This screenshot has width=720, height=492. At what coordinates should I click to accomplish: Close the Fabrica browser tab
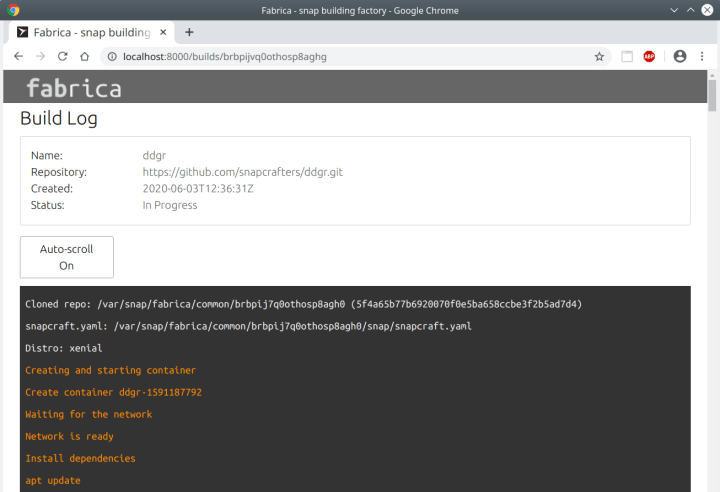coord(163,32)
